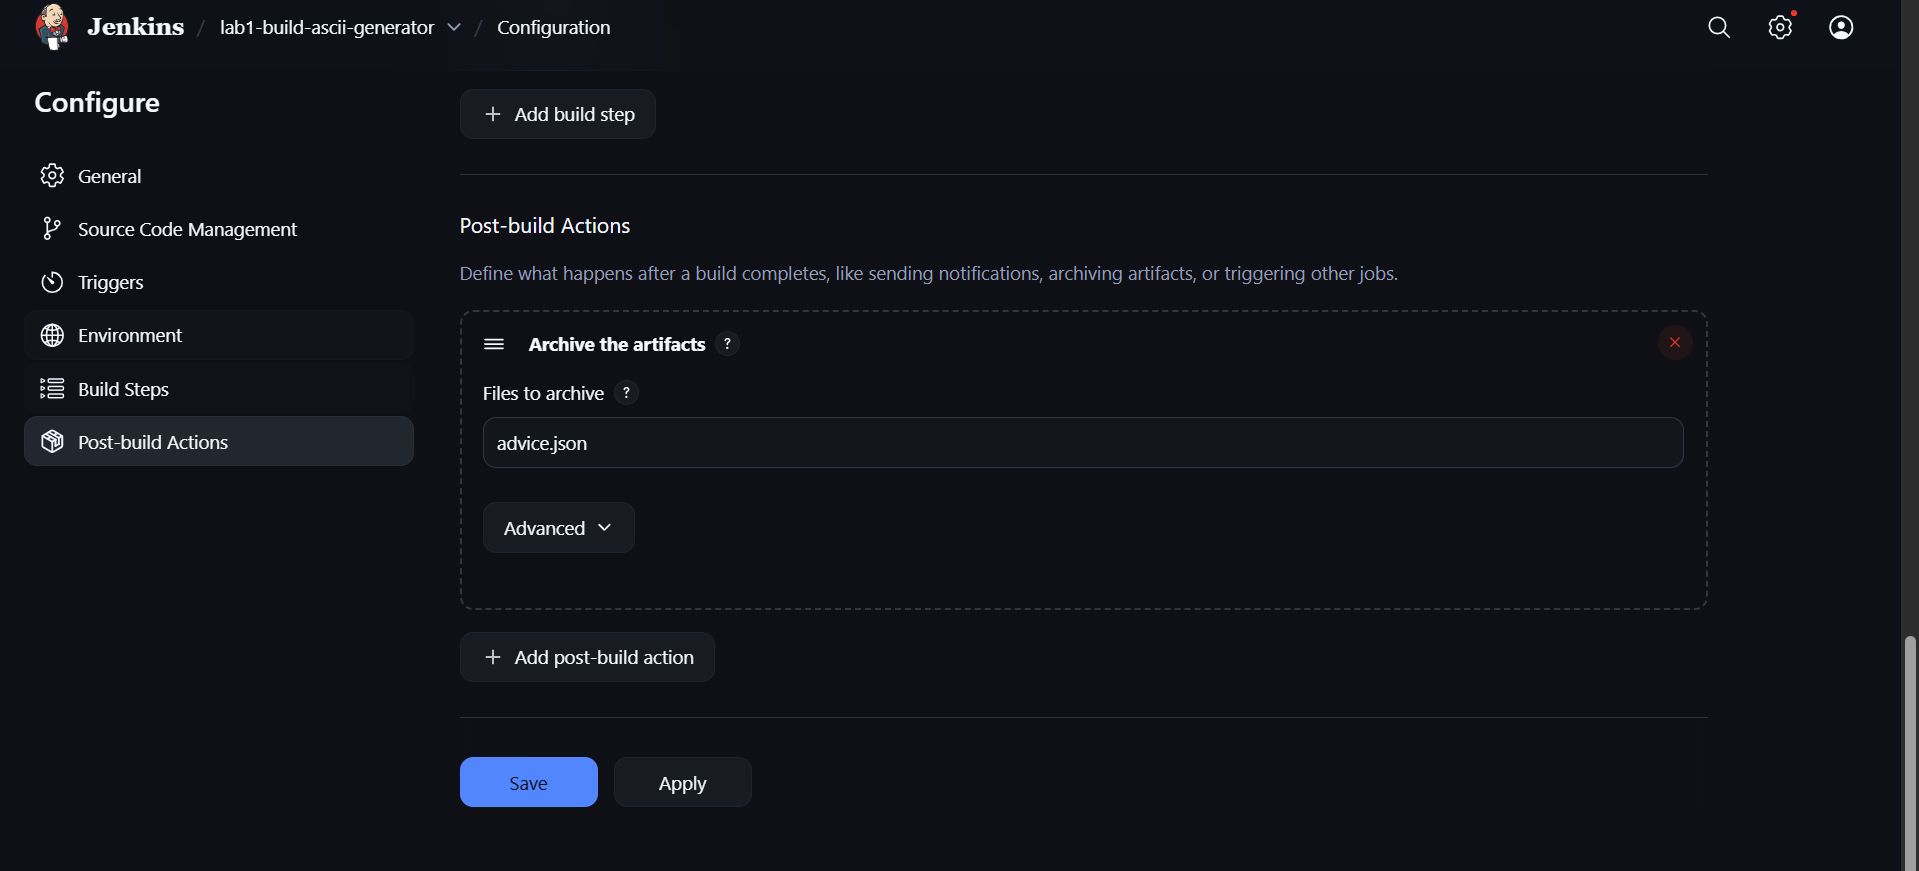Apply the configuration changes
Viewport: 1919px width, 871px height.
682,783
